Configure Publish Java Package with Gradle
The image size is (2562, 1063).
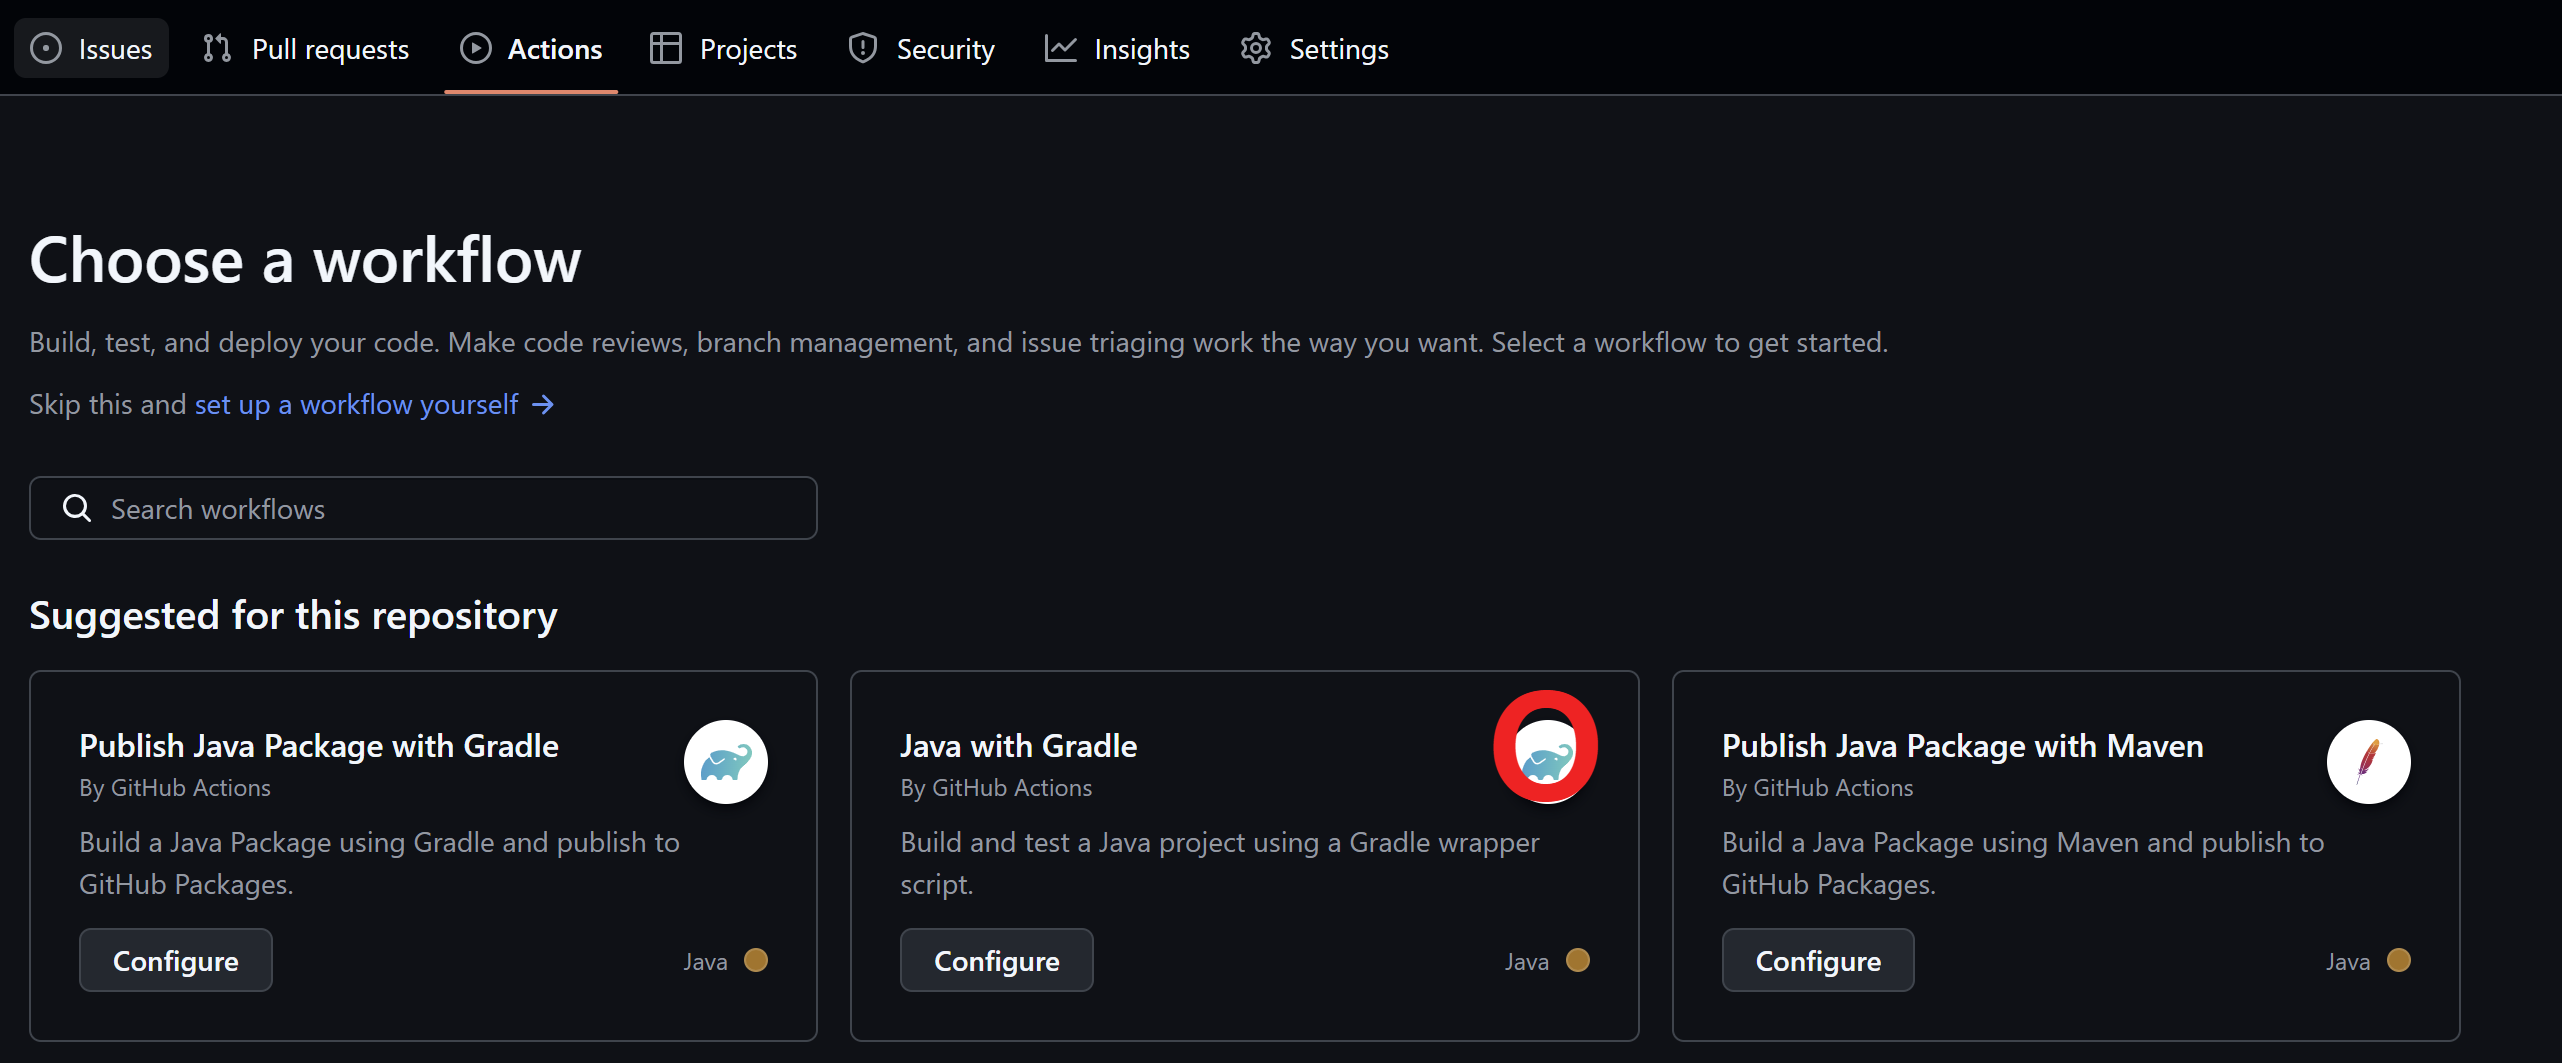point(176,960)
